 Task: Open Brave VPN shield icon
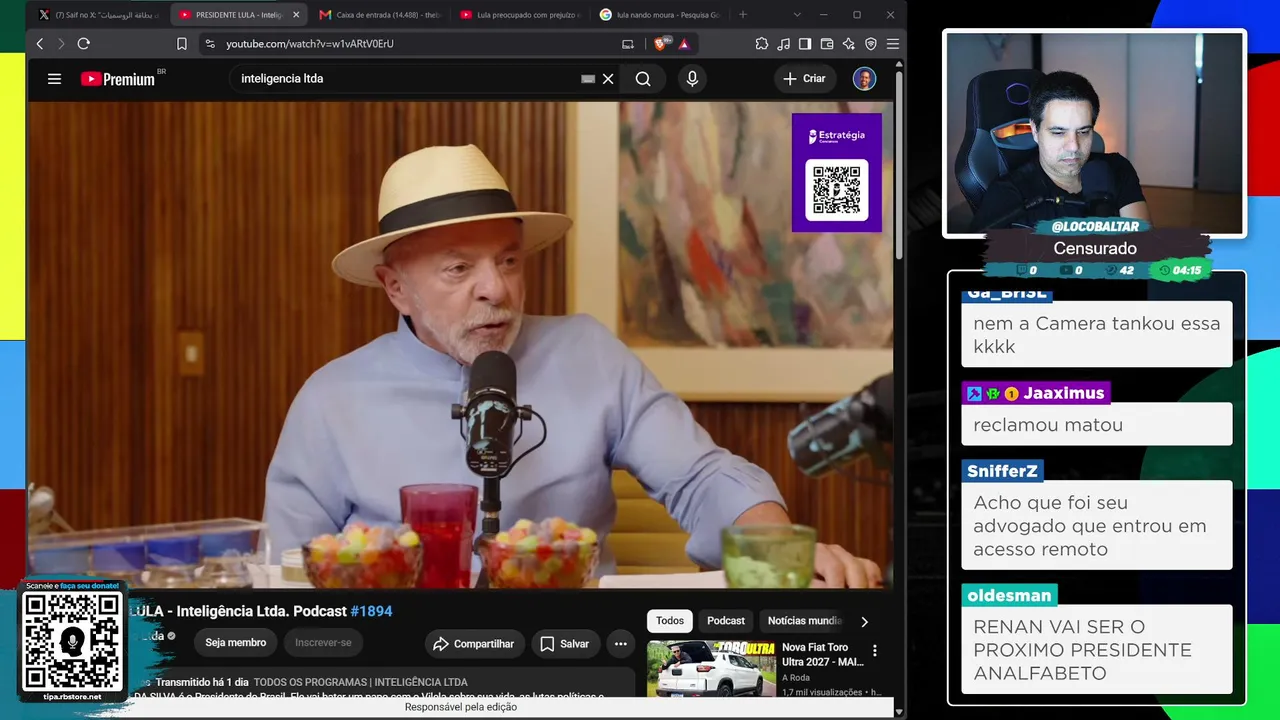point(871,44)
